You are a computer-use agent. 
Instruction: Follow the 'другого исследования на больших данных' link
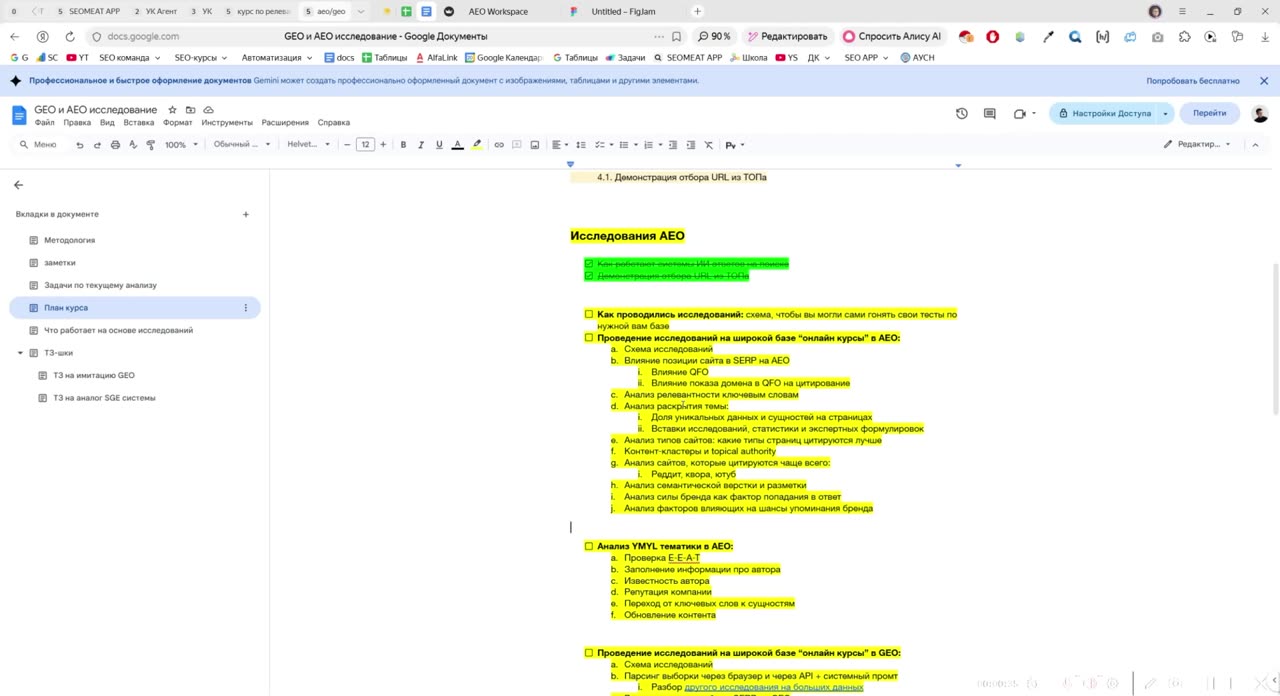(774, 687)
